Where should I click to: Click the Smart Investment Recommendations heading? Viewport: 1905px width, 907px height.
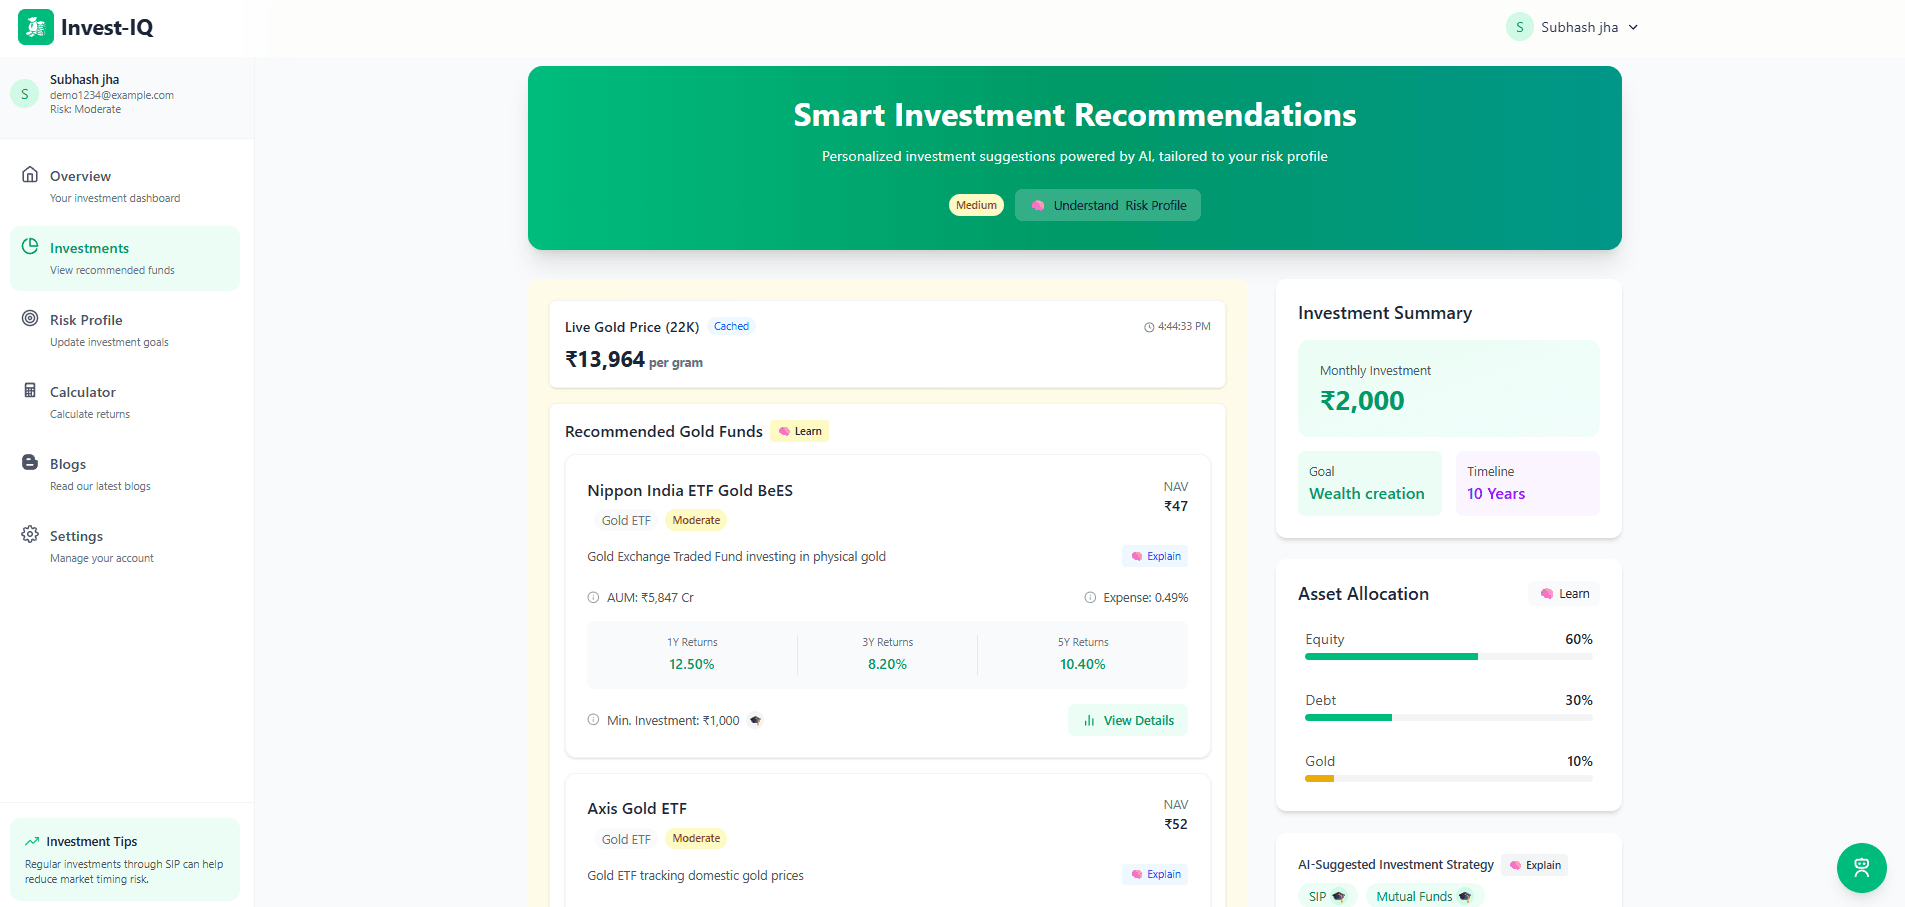pos(1075,115)
